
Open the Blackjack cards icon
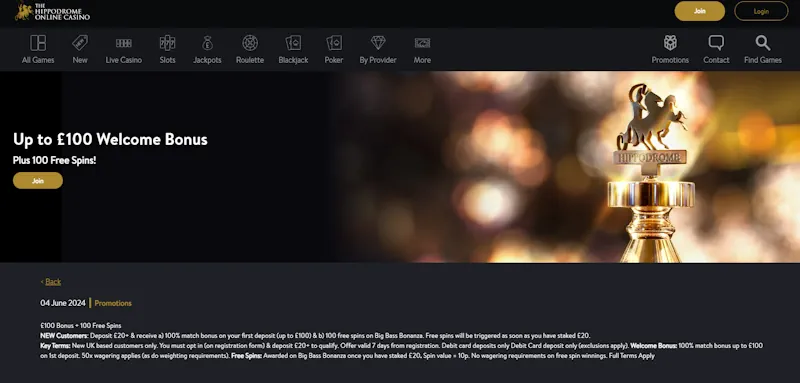pyautogui.click(x=293, y=43)
